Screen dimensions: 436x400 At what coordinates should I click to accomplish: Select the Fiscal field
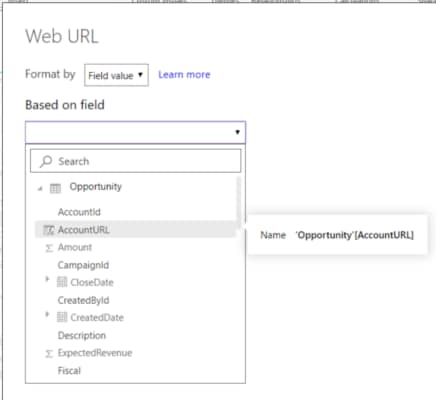tap(69, 371)
